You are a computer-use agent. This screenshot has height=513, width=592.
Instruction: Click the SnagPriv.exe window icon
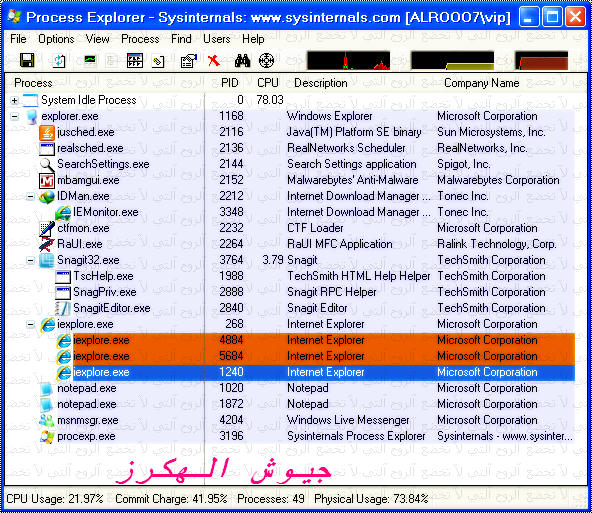click(x=63, y=293)
